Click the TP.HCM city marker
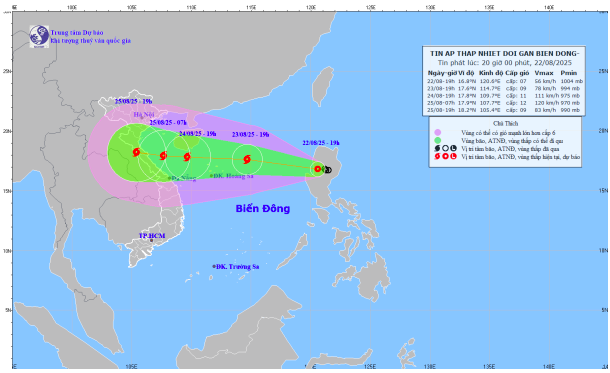This screenshot has width=610, height=373. point(151,240)
